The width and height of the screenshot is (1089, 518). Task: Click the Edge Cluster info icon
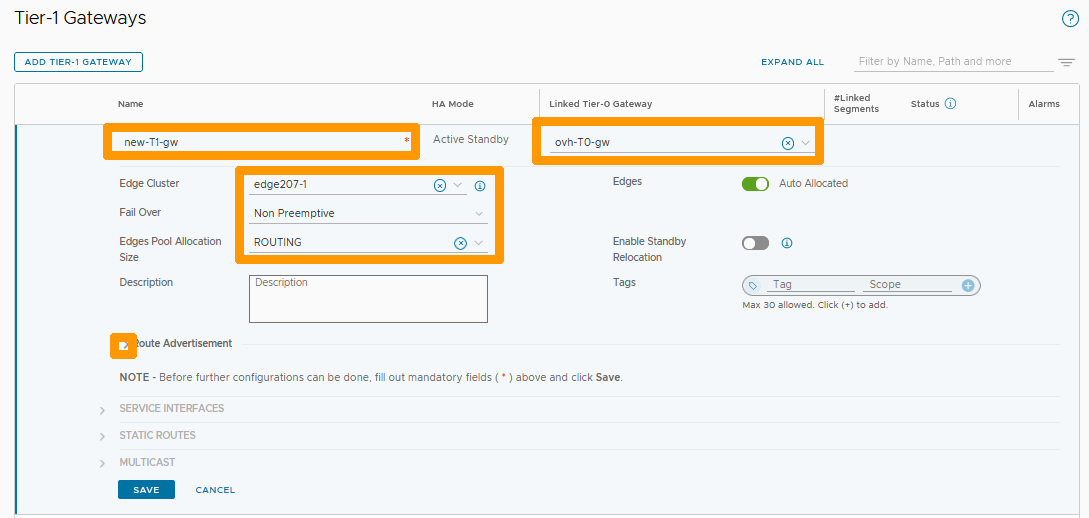[x=480, y=186]
